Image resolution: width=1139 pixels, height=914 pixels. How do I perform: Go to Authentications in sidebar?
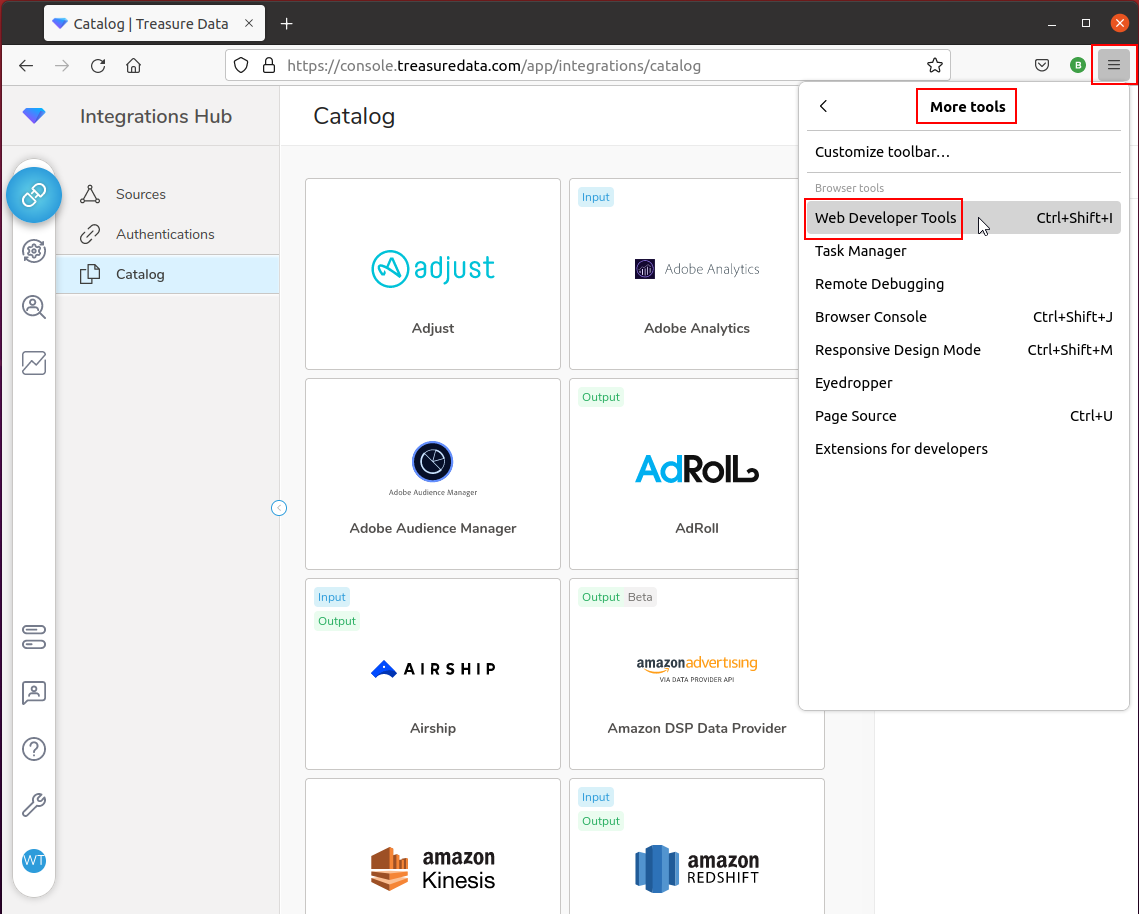coord(165,234)
